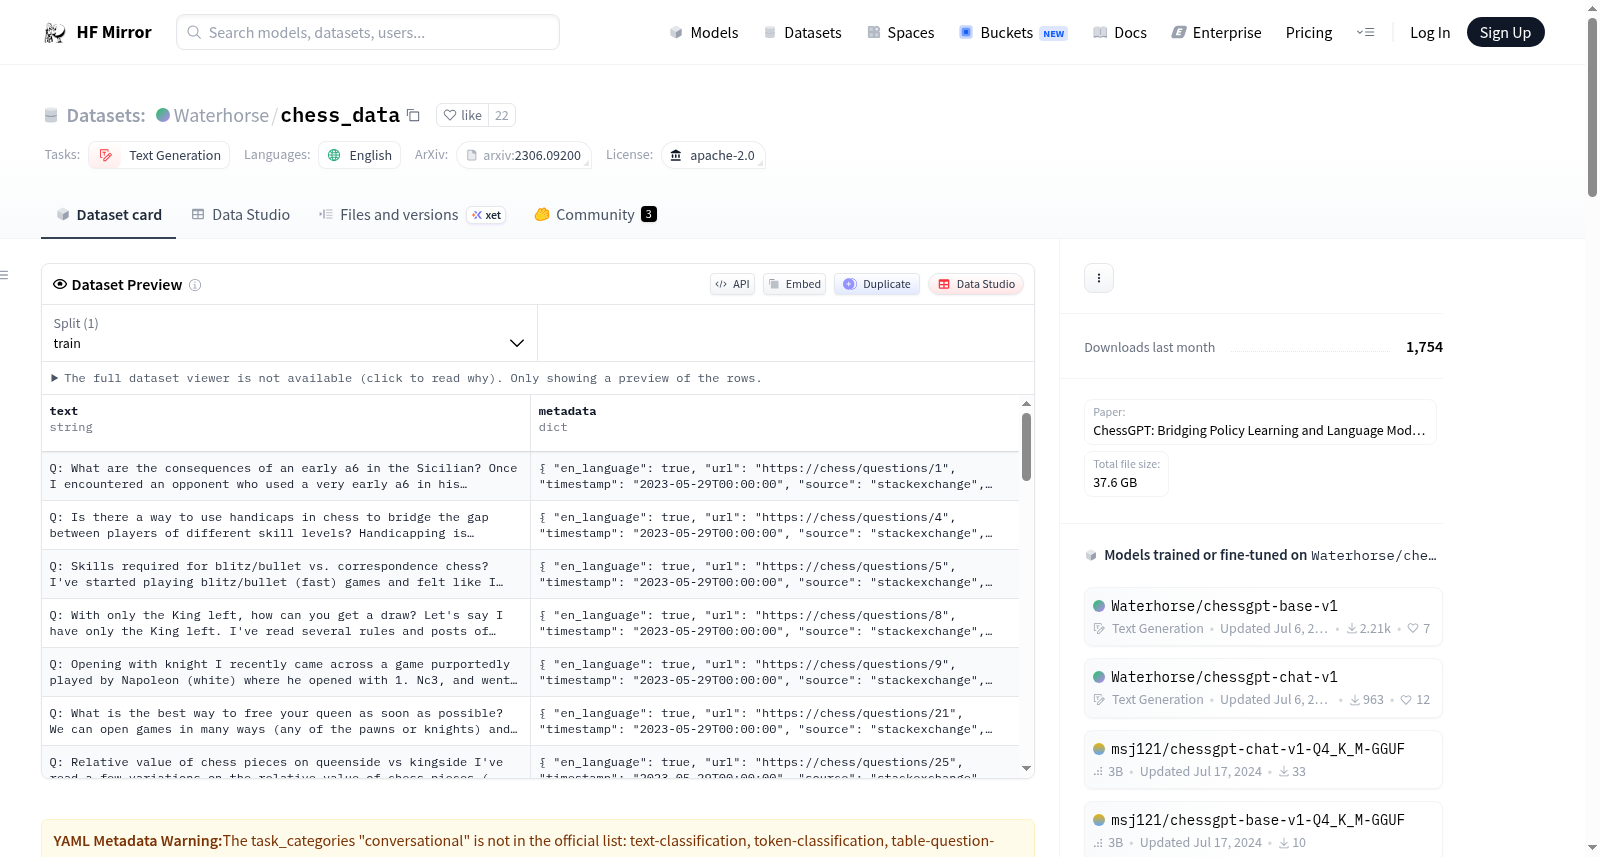The width and height of the screenshot is (1600, 857).
Task: Click Log In
Action: click(1430, 32)
